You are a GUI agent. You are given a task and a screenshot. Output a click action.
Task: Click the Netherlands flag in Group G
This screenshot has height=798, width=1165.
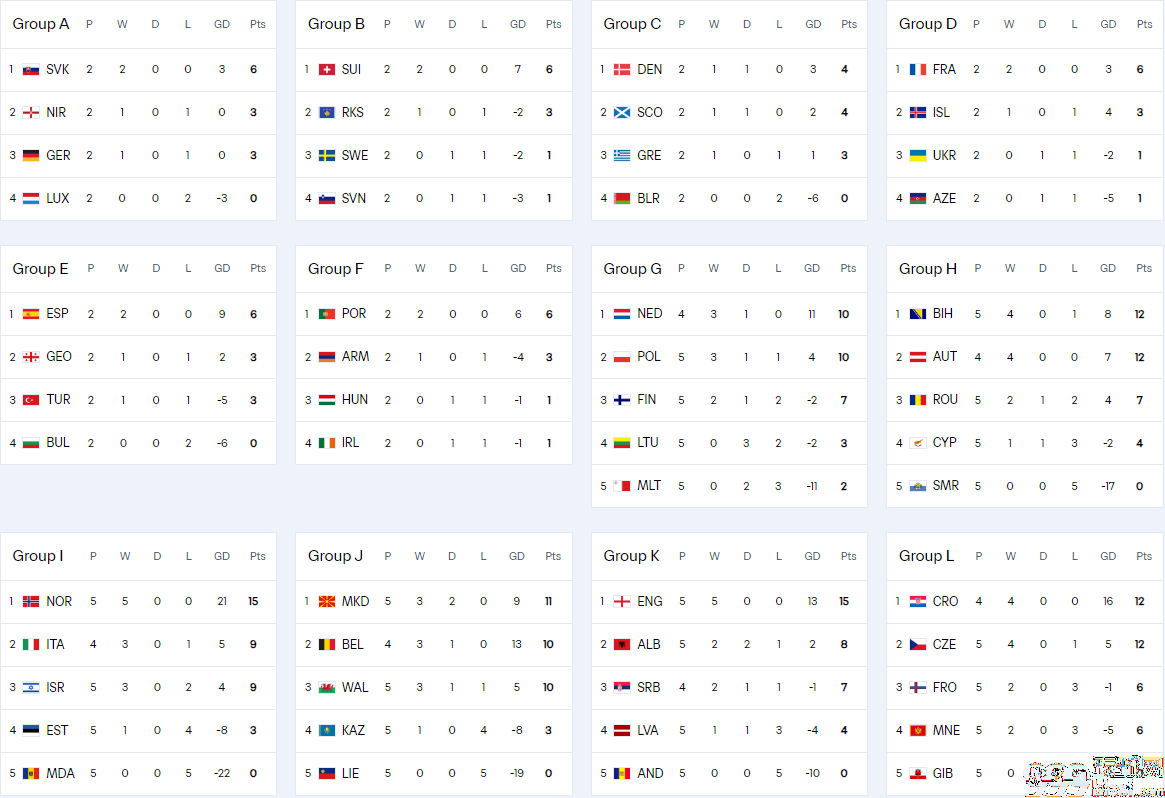(622, 314)
